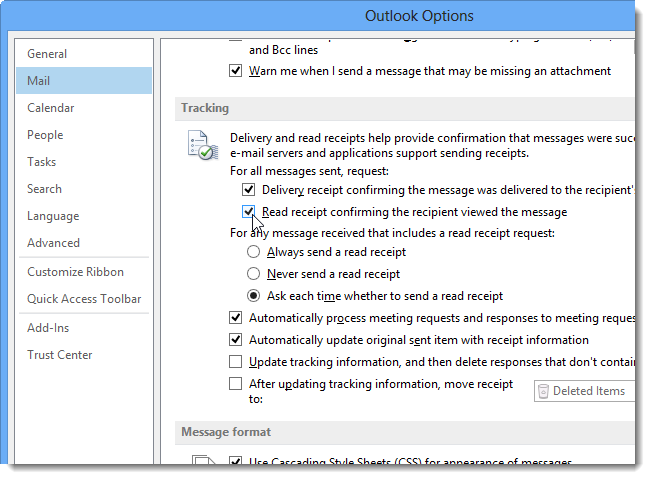Click the 'Delivery and read receipts help' description
The width and height of the screenshot is (650, 479).
(432, 145)
